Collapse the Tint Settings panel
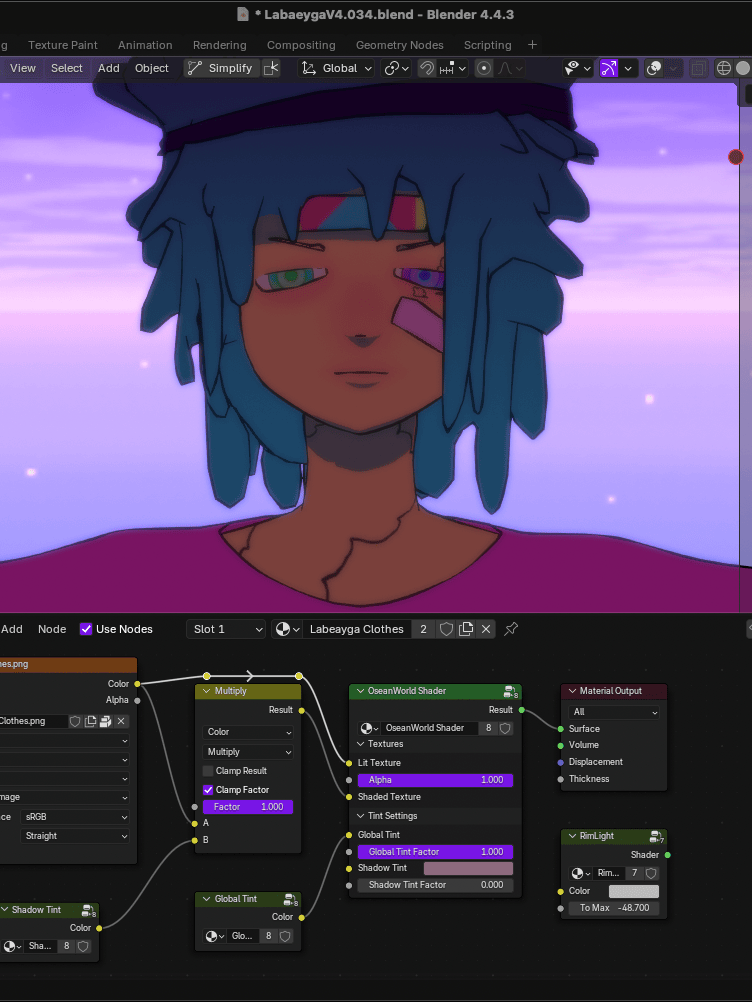 (x=360, y=816)
